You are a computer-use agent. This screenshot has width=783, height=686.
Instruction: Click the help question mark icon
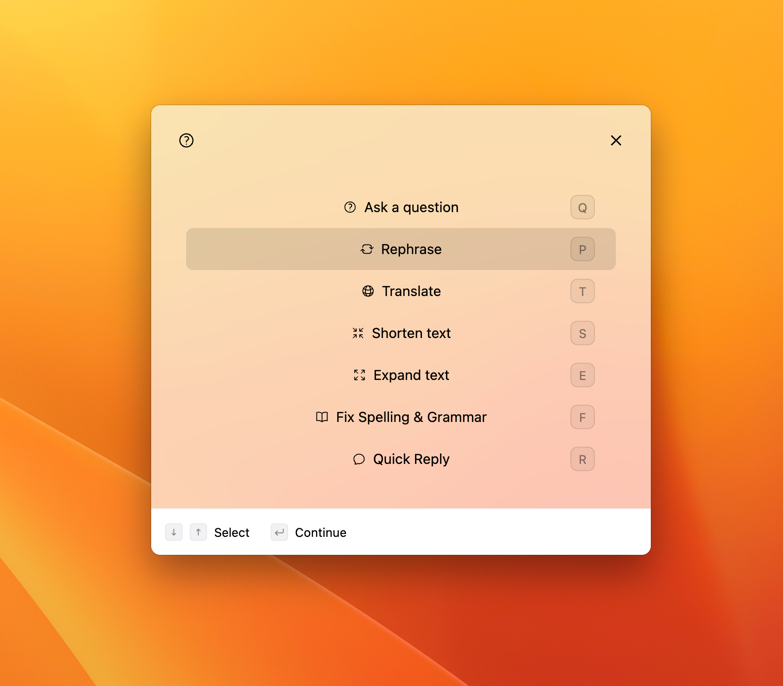tap(186, 140)
